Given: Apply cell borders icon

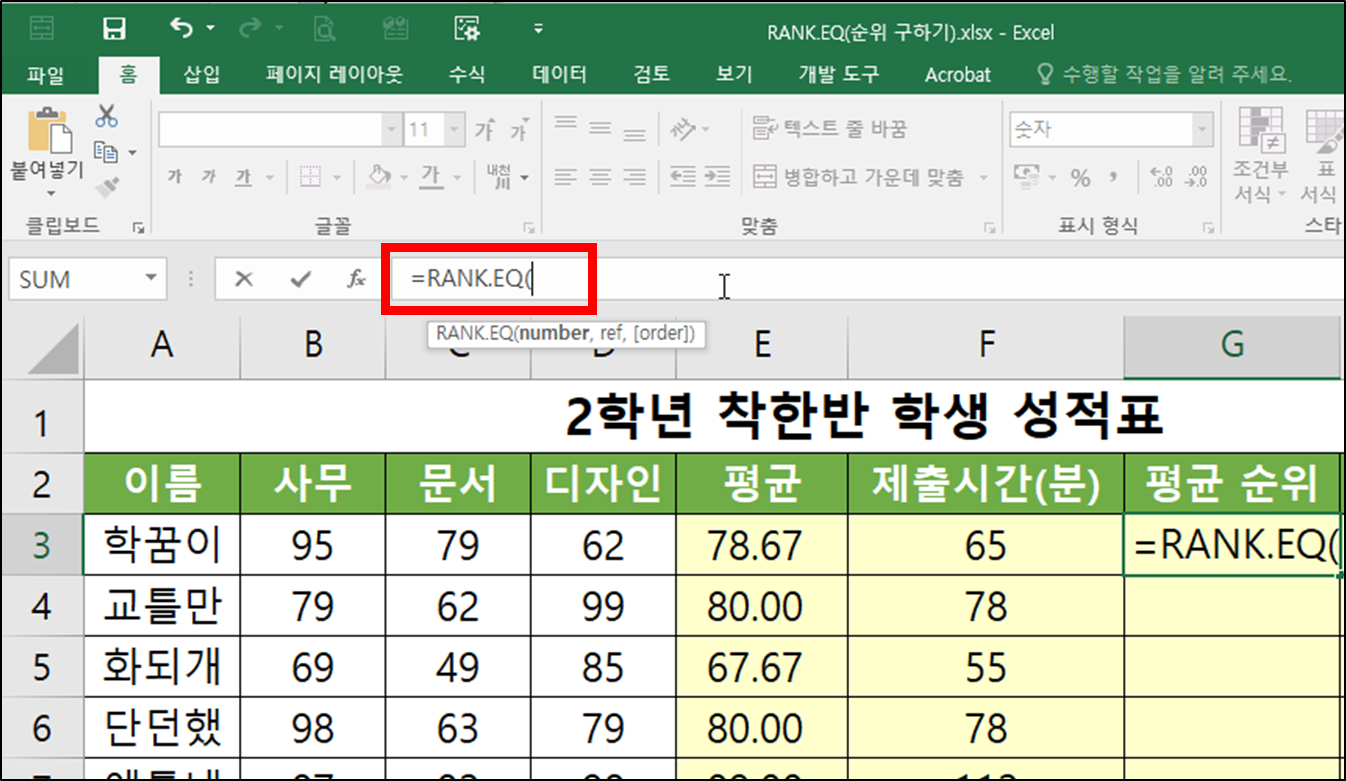Looking at the screenshot, I should tap(310, 177).
